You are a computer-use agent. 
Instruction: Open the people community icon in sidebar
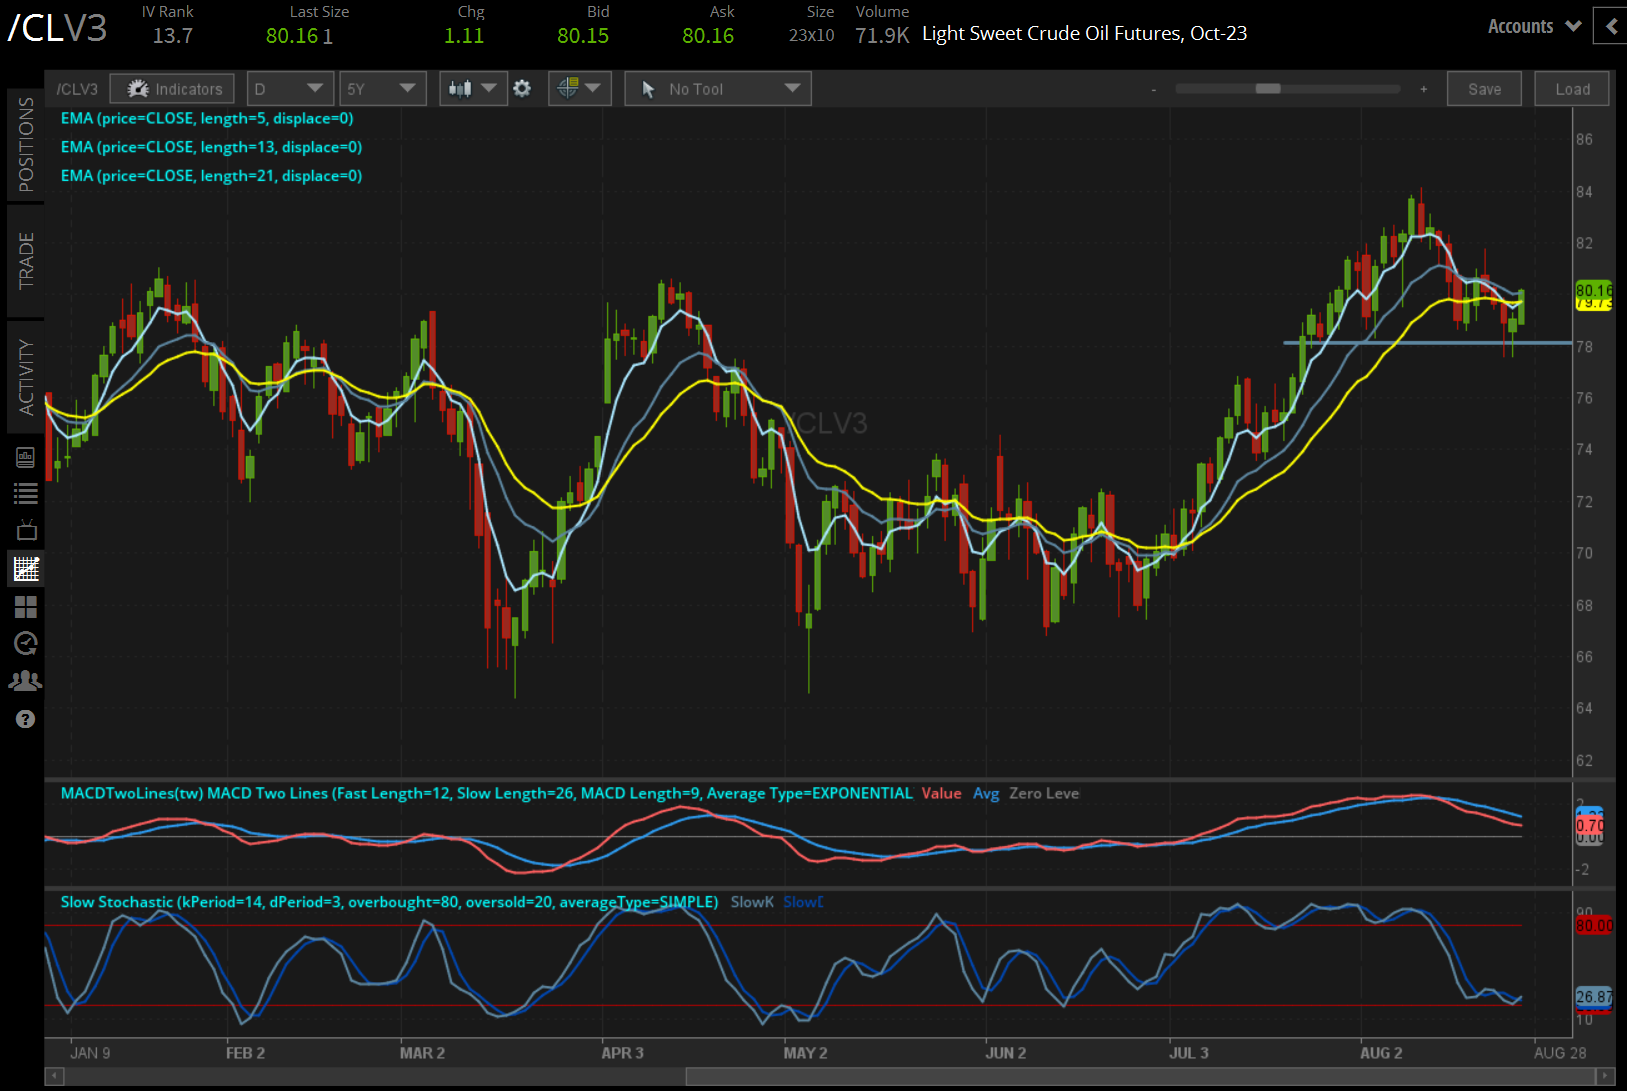click(25, 681)
